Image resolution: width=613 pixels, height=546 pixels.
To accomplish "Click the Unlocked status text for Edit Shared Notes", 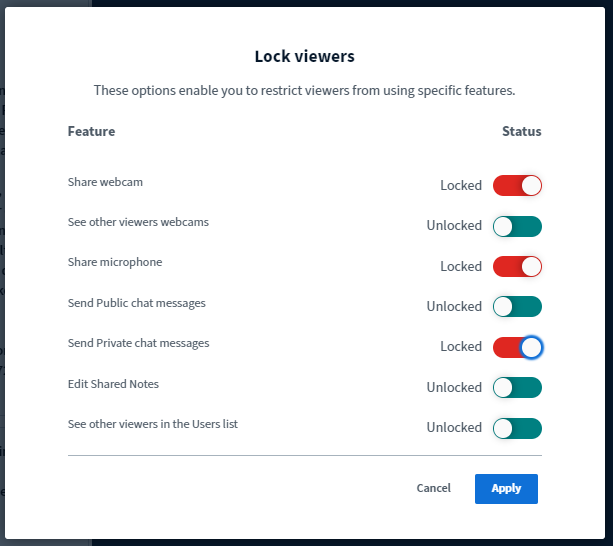I will click(454, 387).
